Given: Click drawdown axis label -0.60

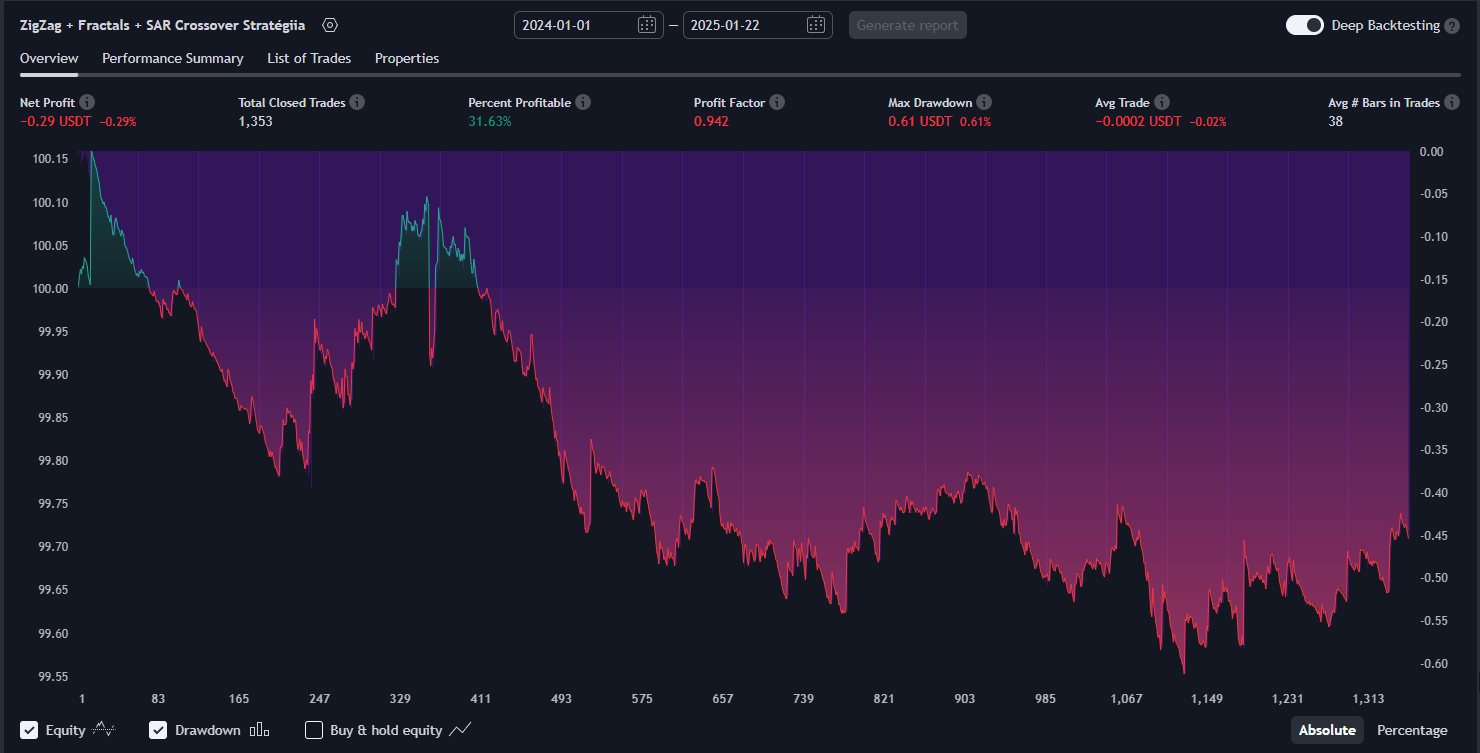Looking at the screenshot, I should 1432,663.
